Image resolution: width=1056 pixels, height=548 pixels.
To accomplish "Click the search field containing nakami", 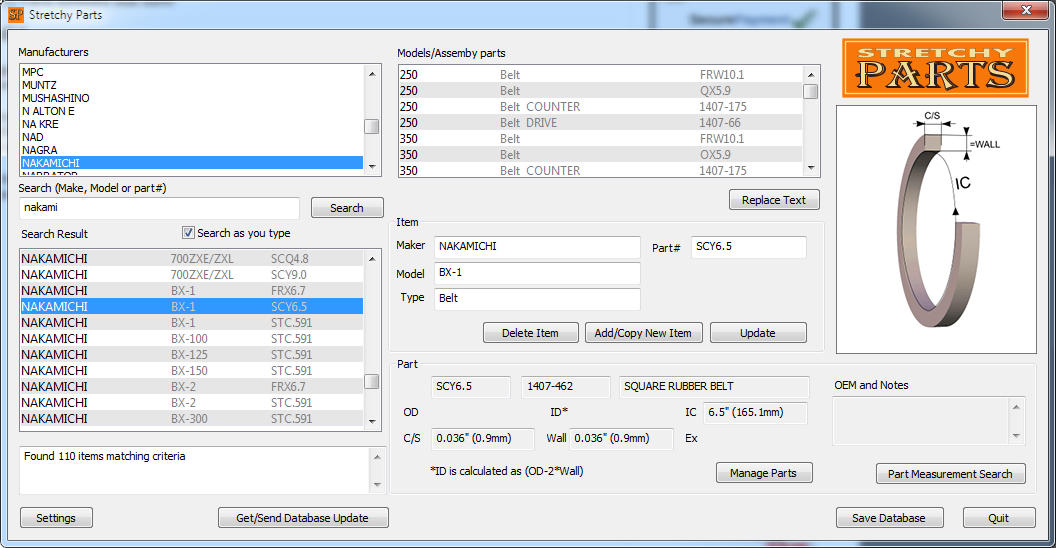I will 159,208.
